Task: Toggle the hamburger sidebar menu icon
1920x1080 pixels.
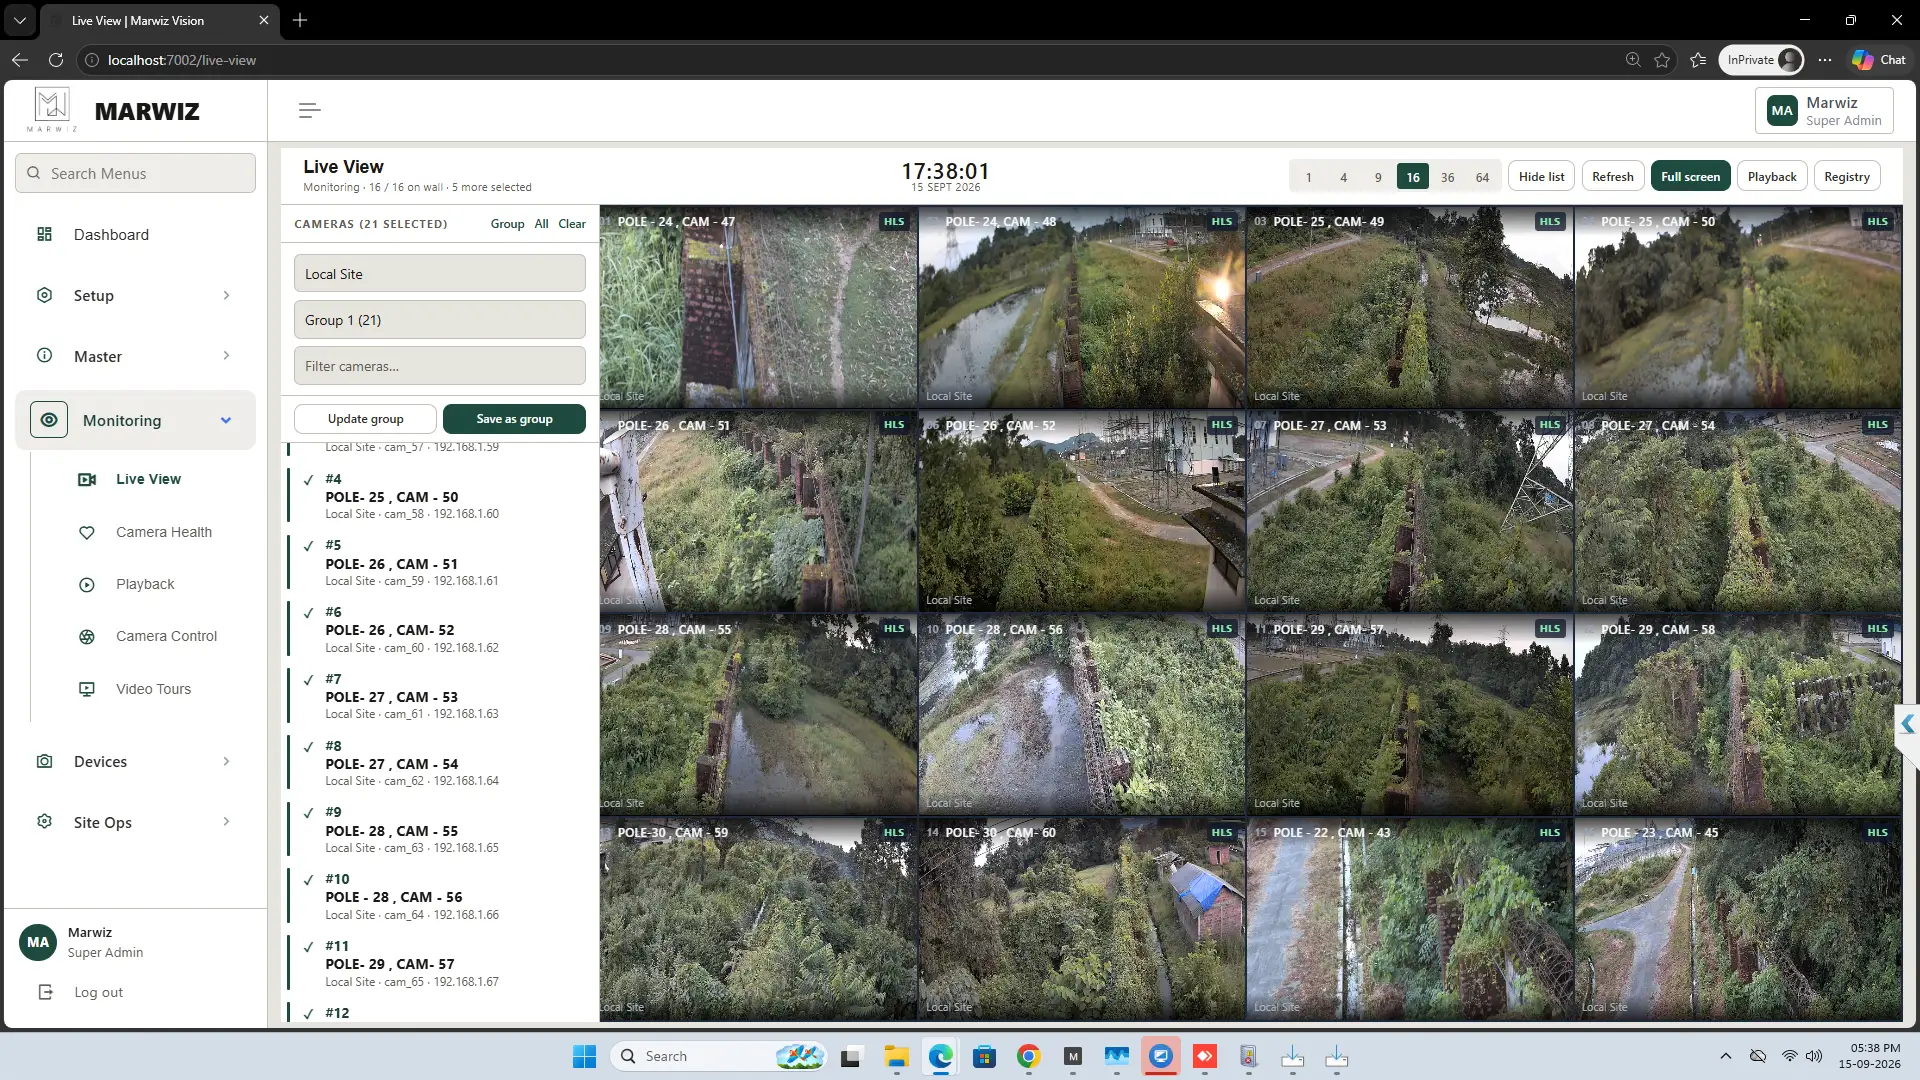Action: 309,110
